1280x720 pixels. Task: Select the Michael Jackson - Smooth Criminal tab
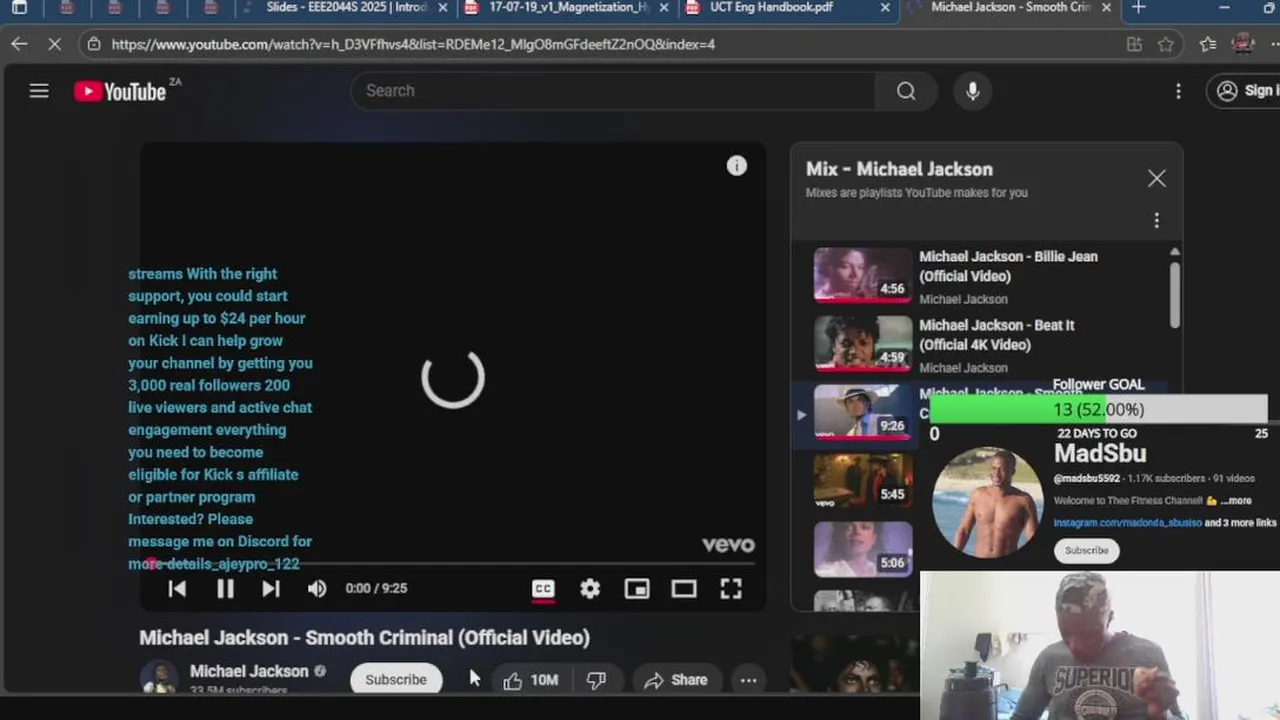1010,8
